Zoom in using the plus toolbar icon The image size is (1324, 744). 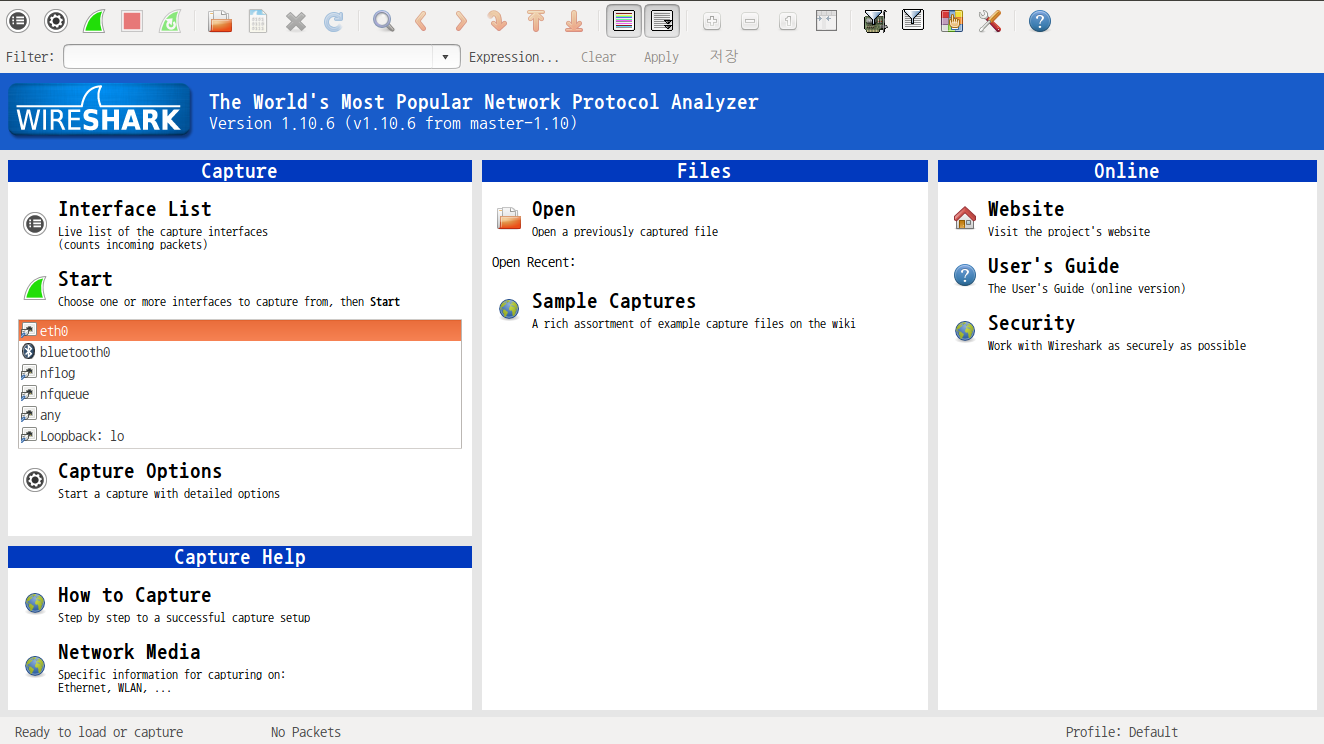[712, 21]
